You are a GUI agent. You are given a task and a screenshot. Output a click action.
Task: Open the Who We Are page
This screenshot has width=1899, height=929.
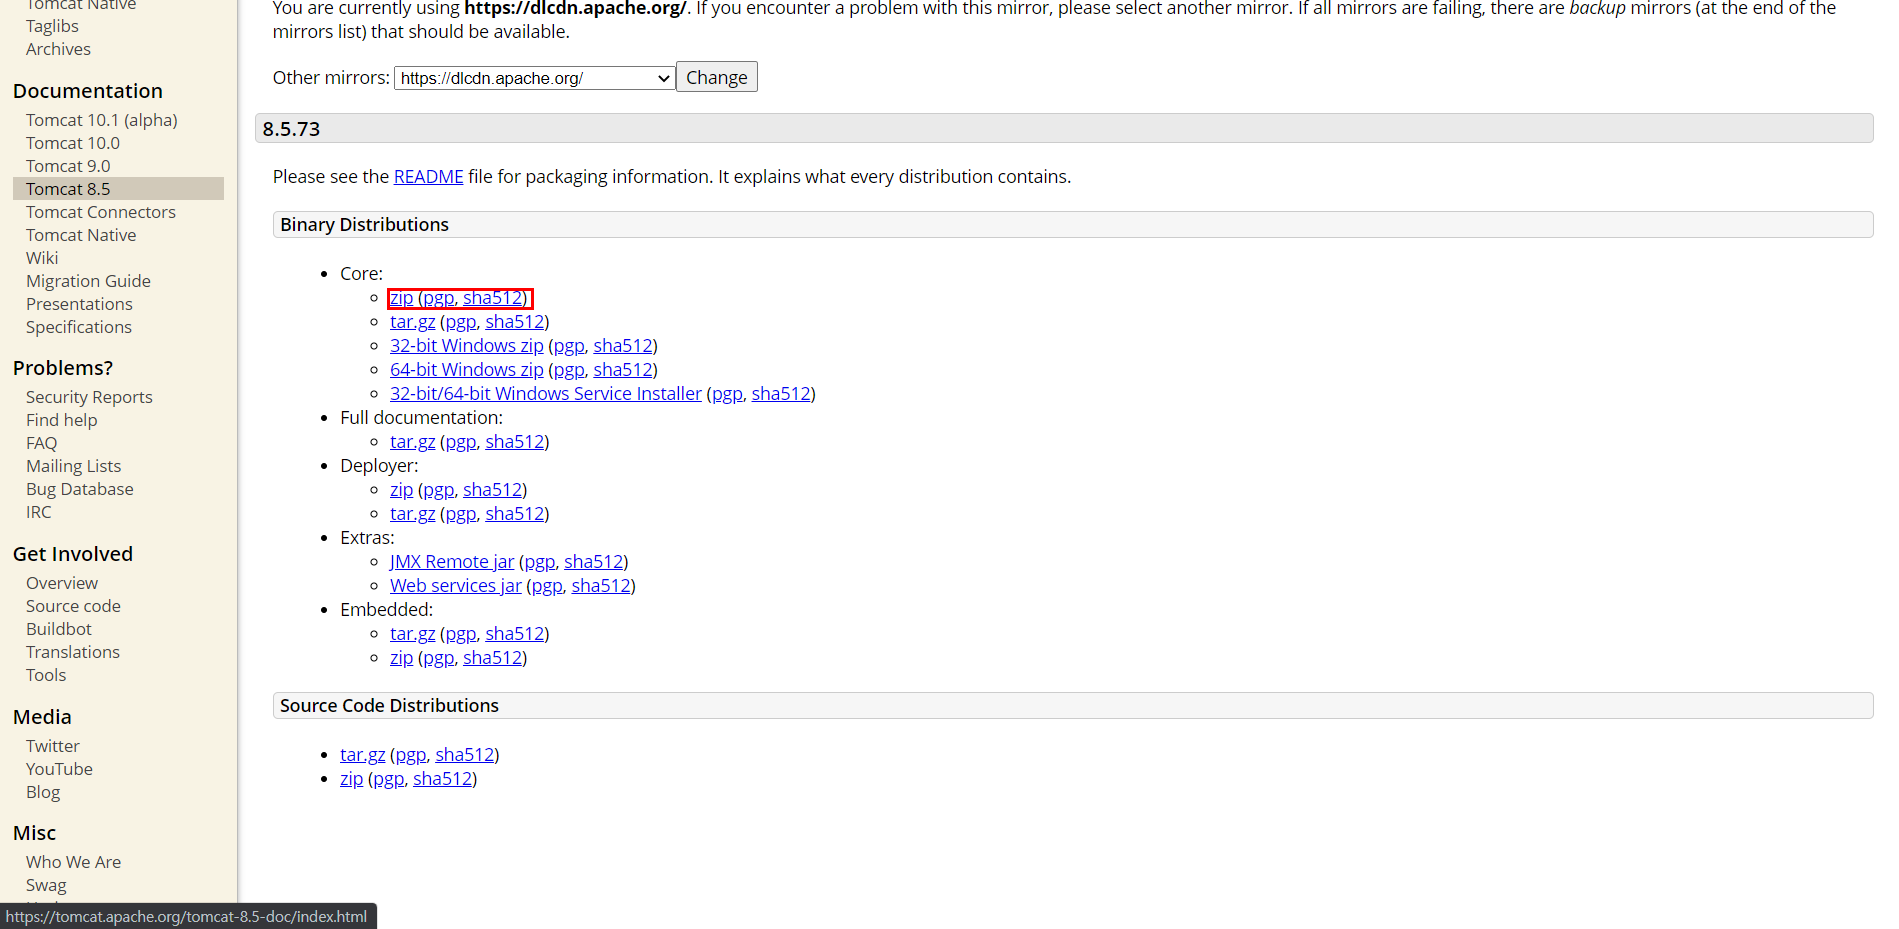[73, 862]
